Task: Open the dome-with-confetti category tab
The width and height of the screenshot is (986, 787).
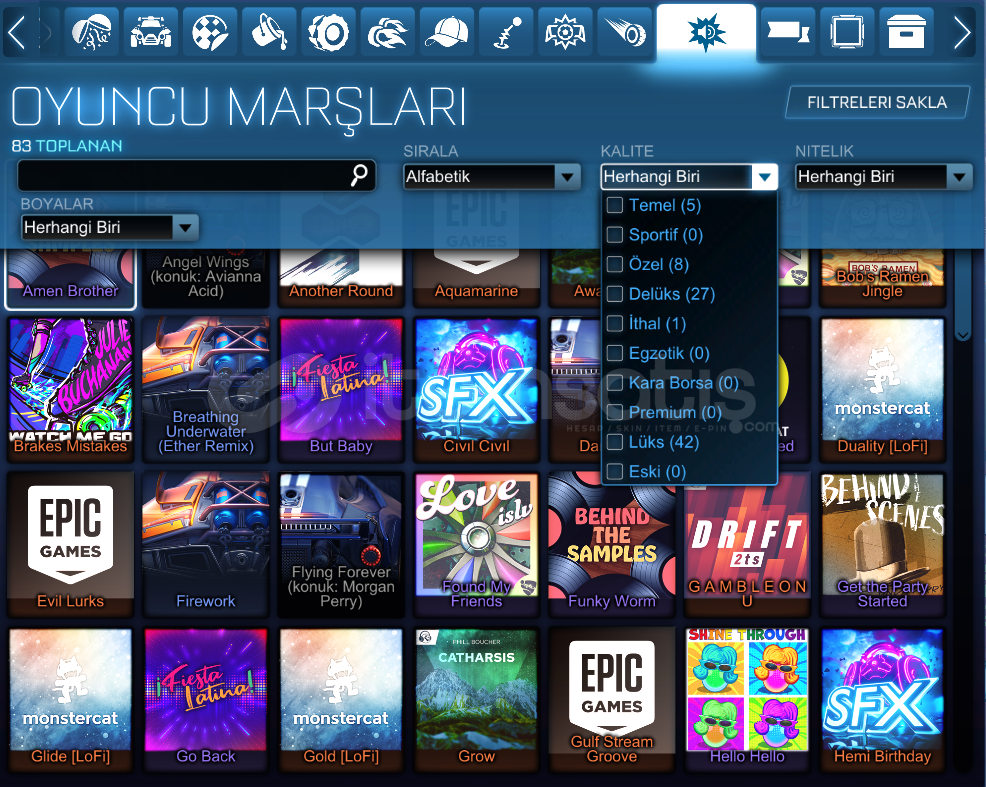Action: pyautogui.click(x=91, y=32)
